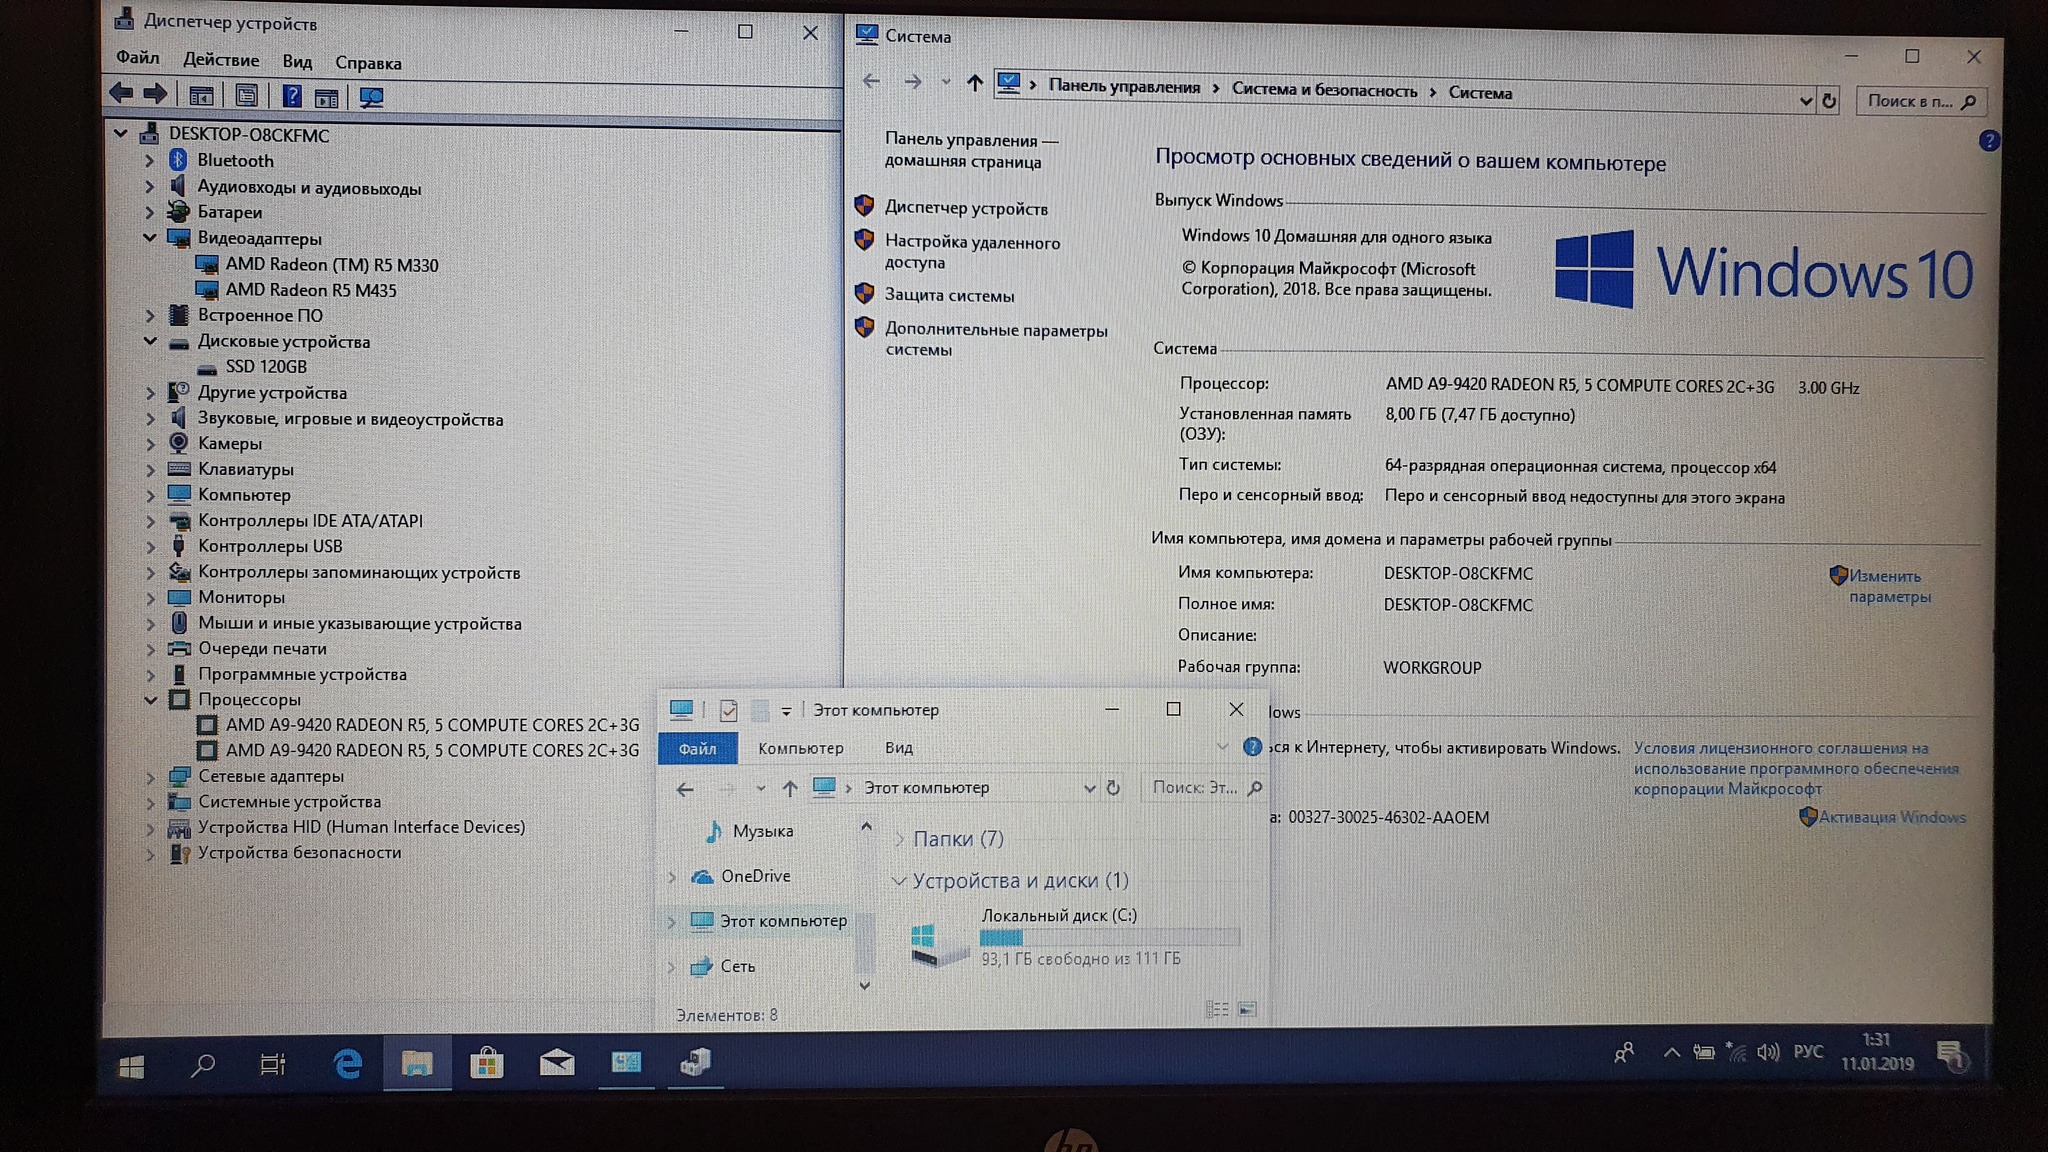Click the volume icon in system tray
The image size is (2048, 1152).
pyautogui.click(x=1768, y=1052)
